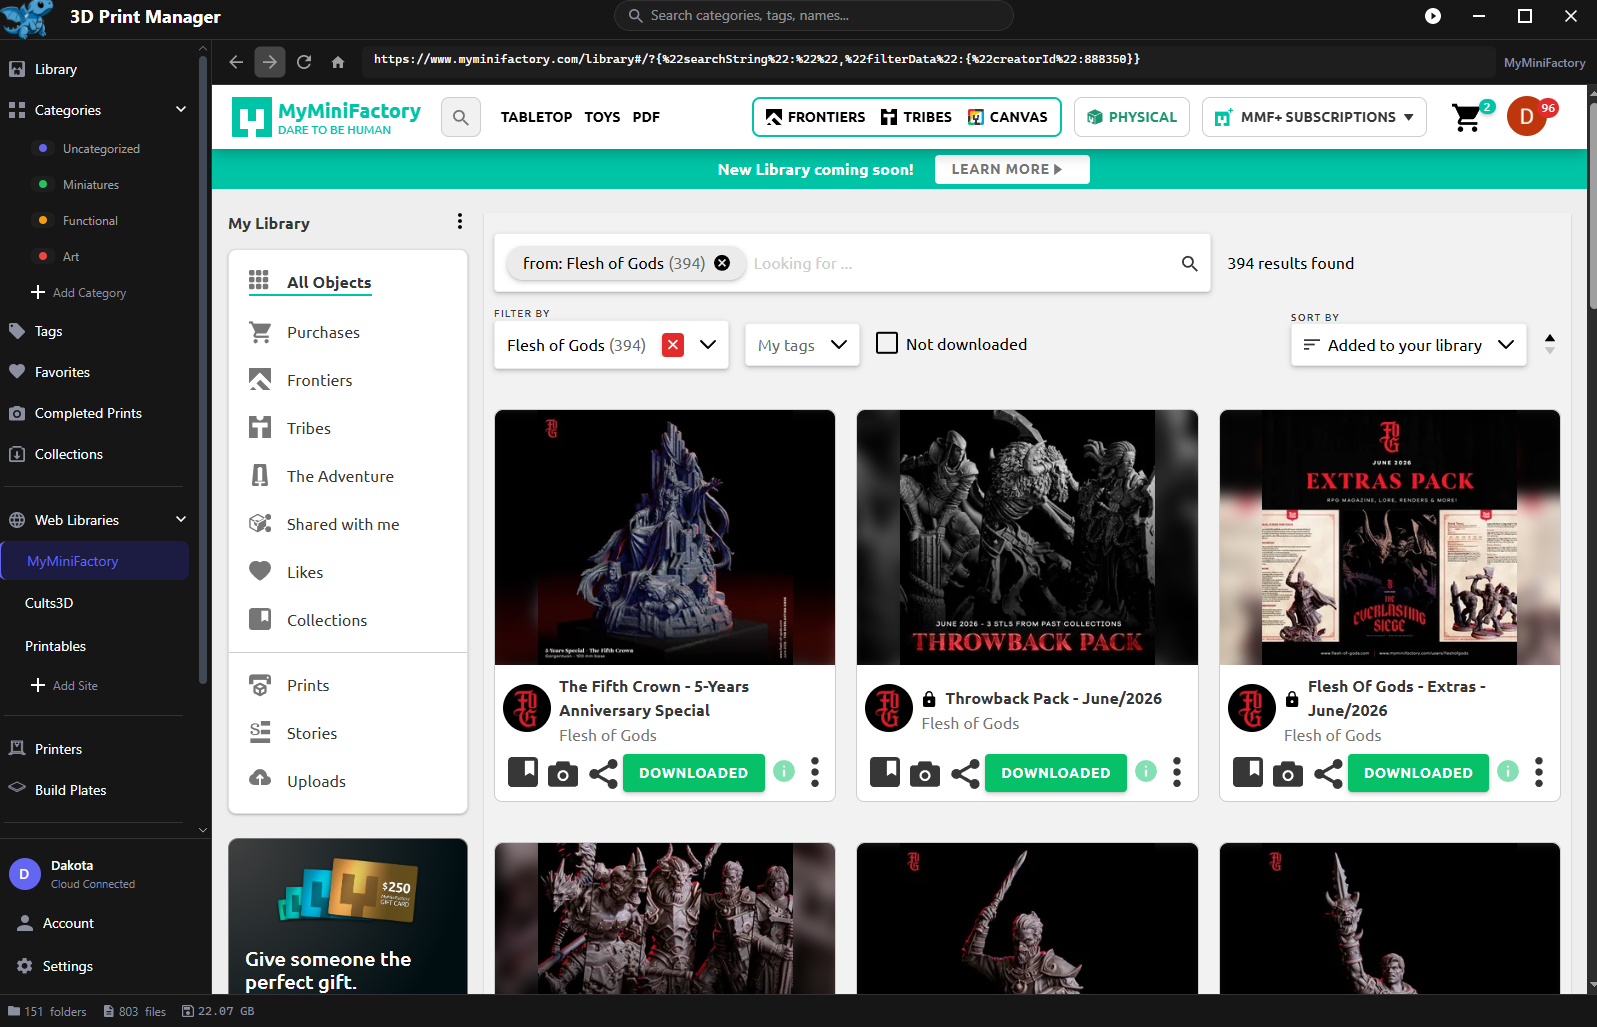Open the user profile avatar menu
1597x1027 pixels.
tap(1527, 117)
